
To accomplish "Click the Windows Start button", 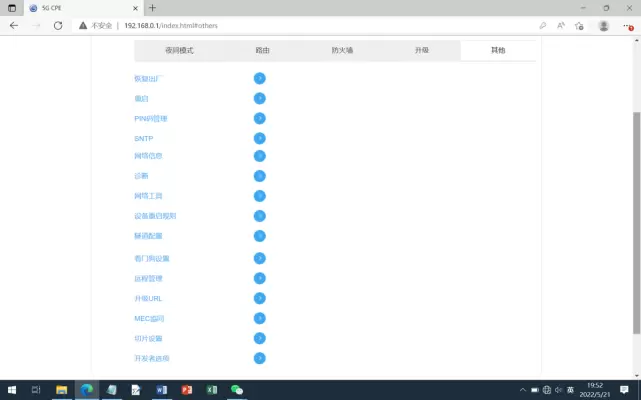I will [x=11, y=390].
